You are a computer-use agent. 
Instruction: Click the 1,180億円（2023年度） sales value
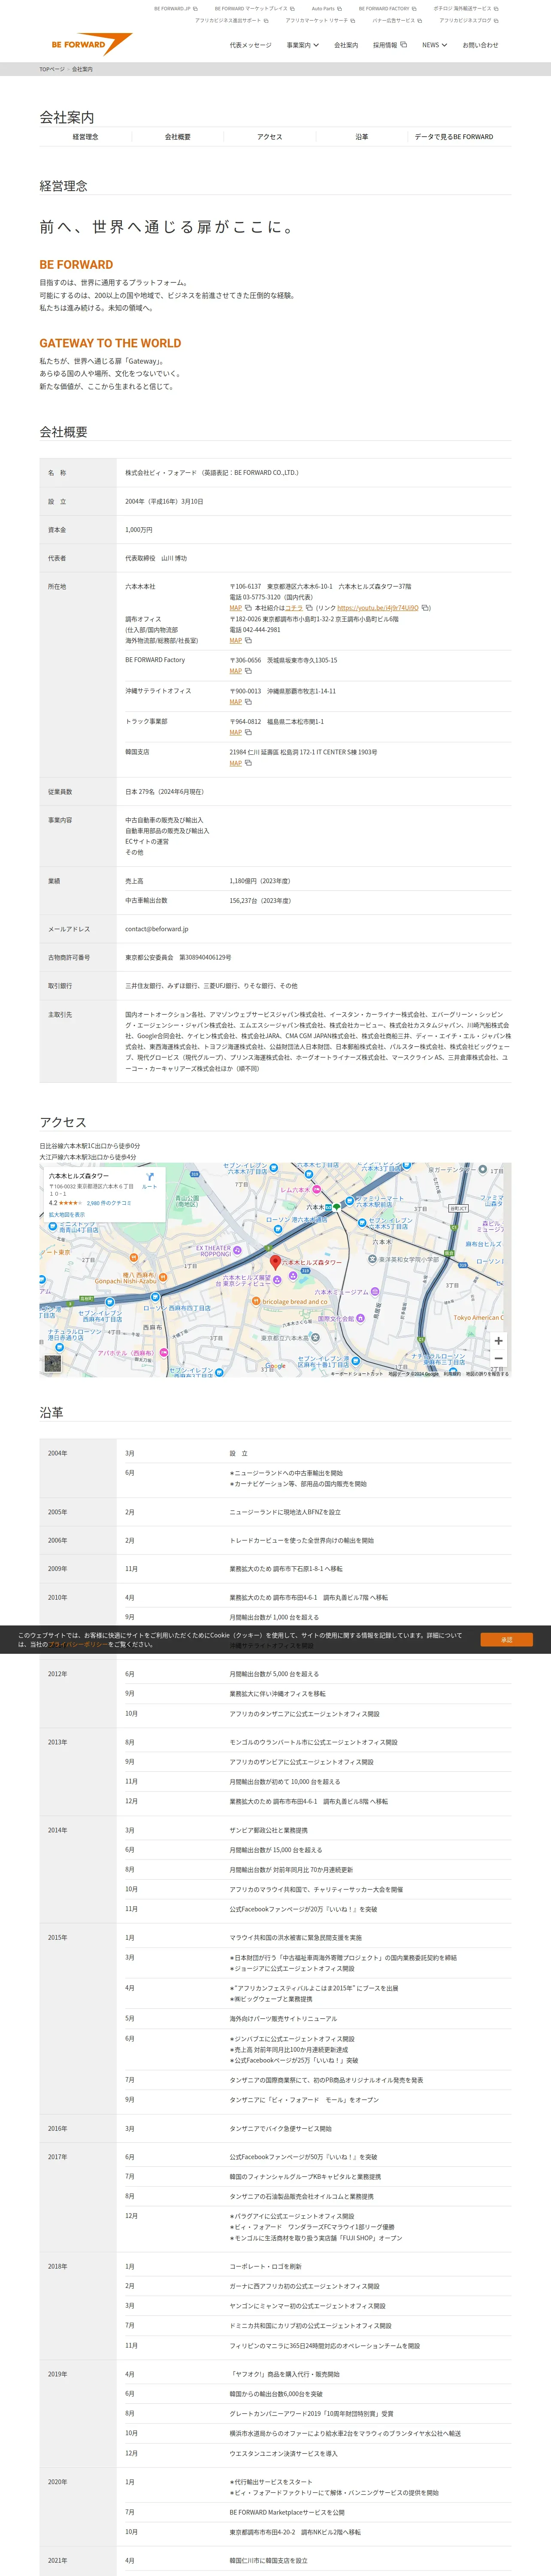[x=260, y=881]
